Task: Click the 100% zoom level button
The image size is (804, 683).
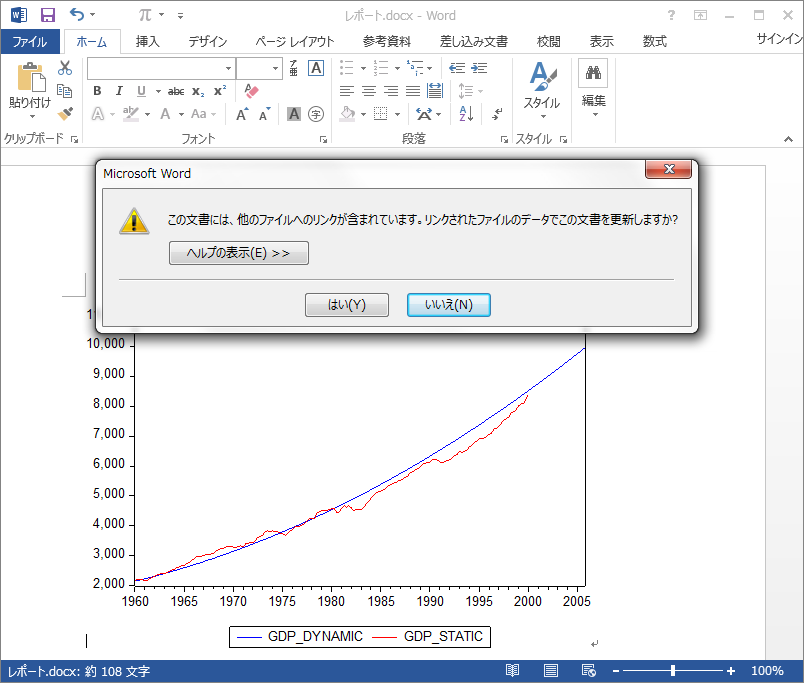Action: 767,671
